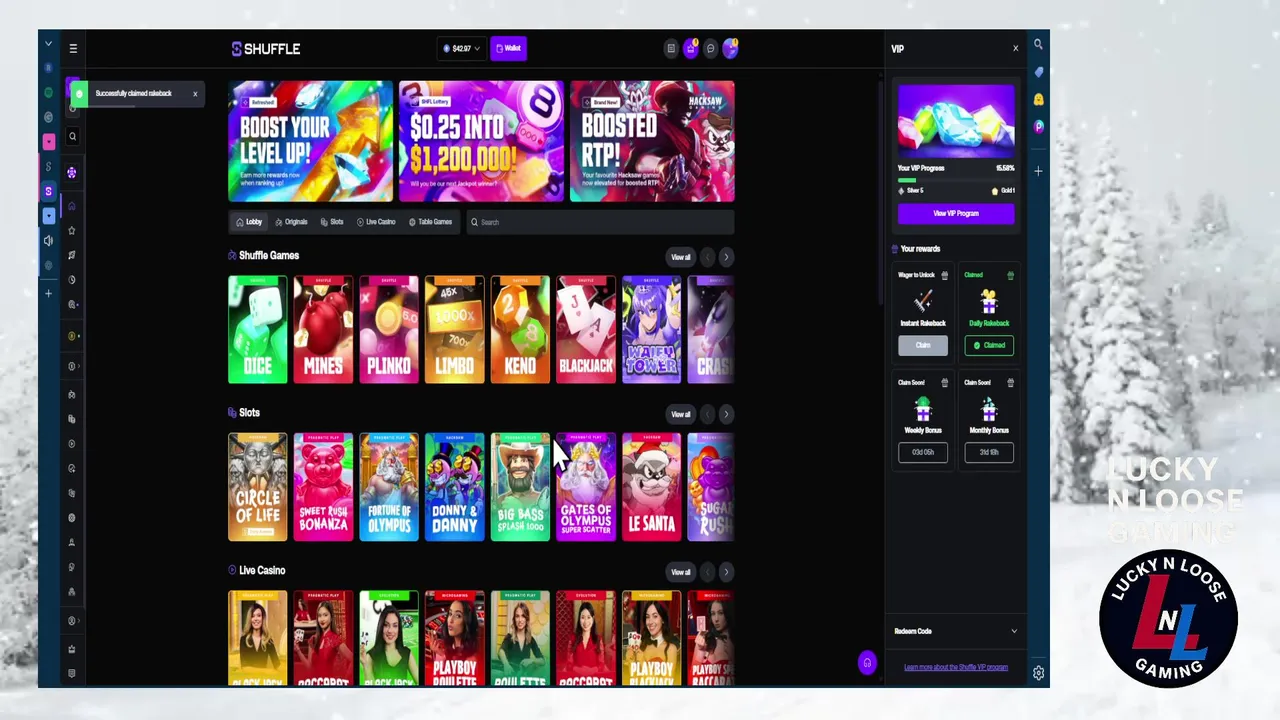
Task: View all Shuffle Games
Action: [681, 257]
